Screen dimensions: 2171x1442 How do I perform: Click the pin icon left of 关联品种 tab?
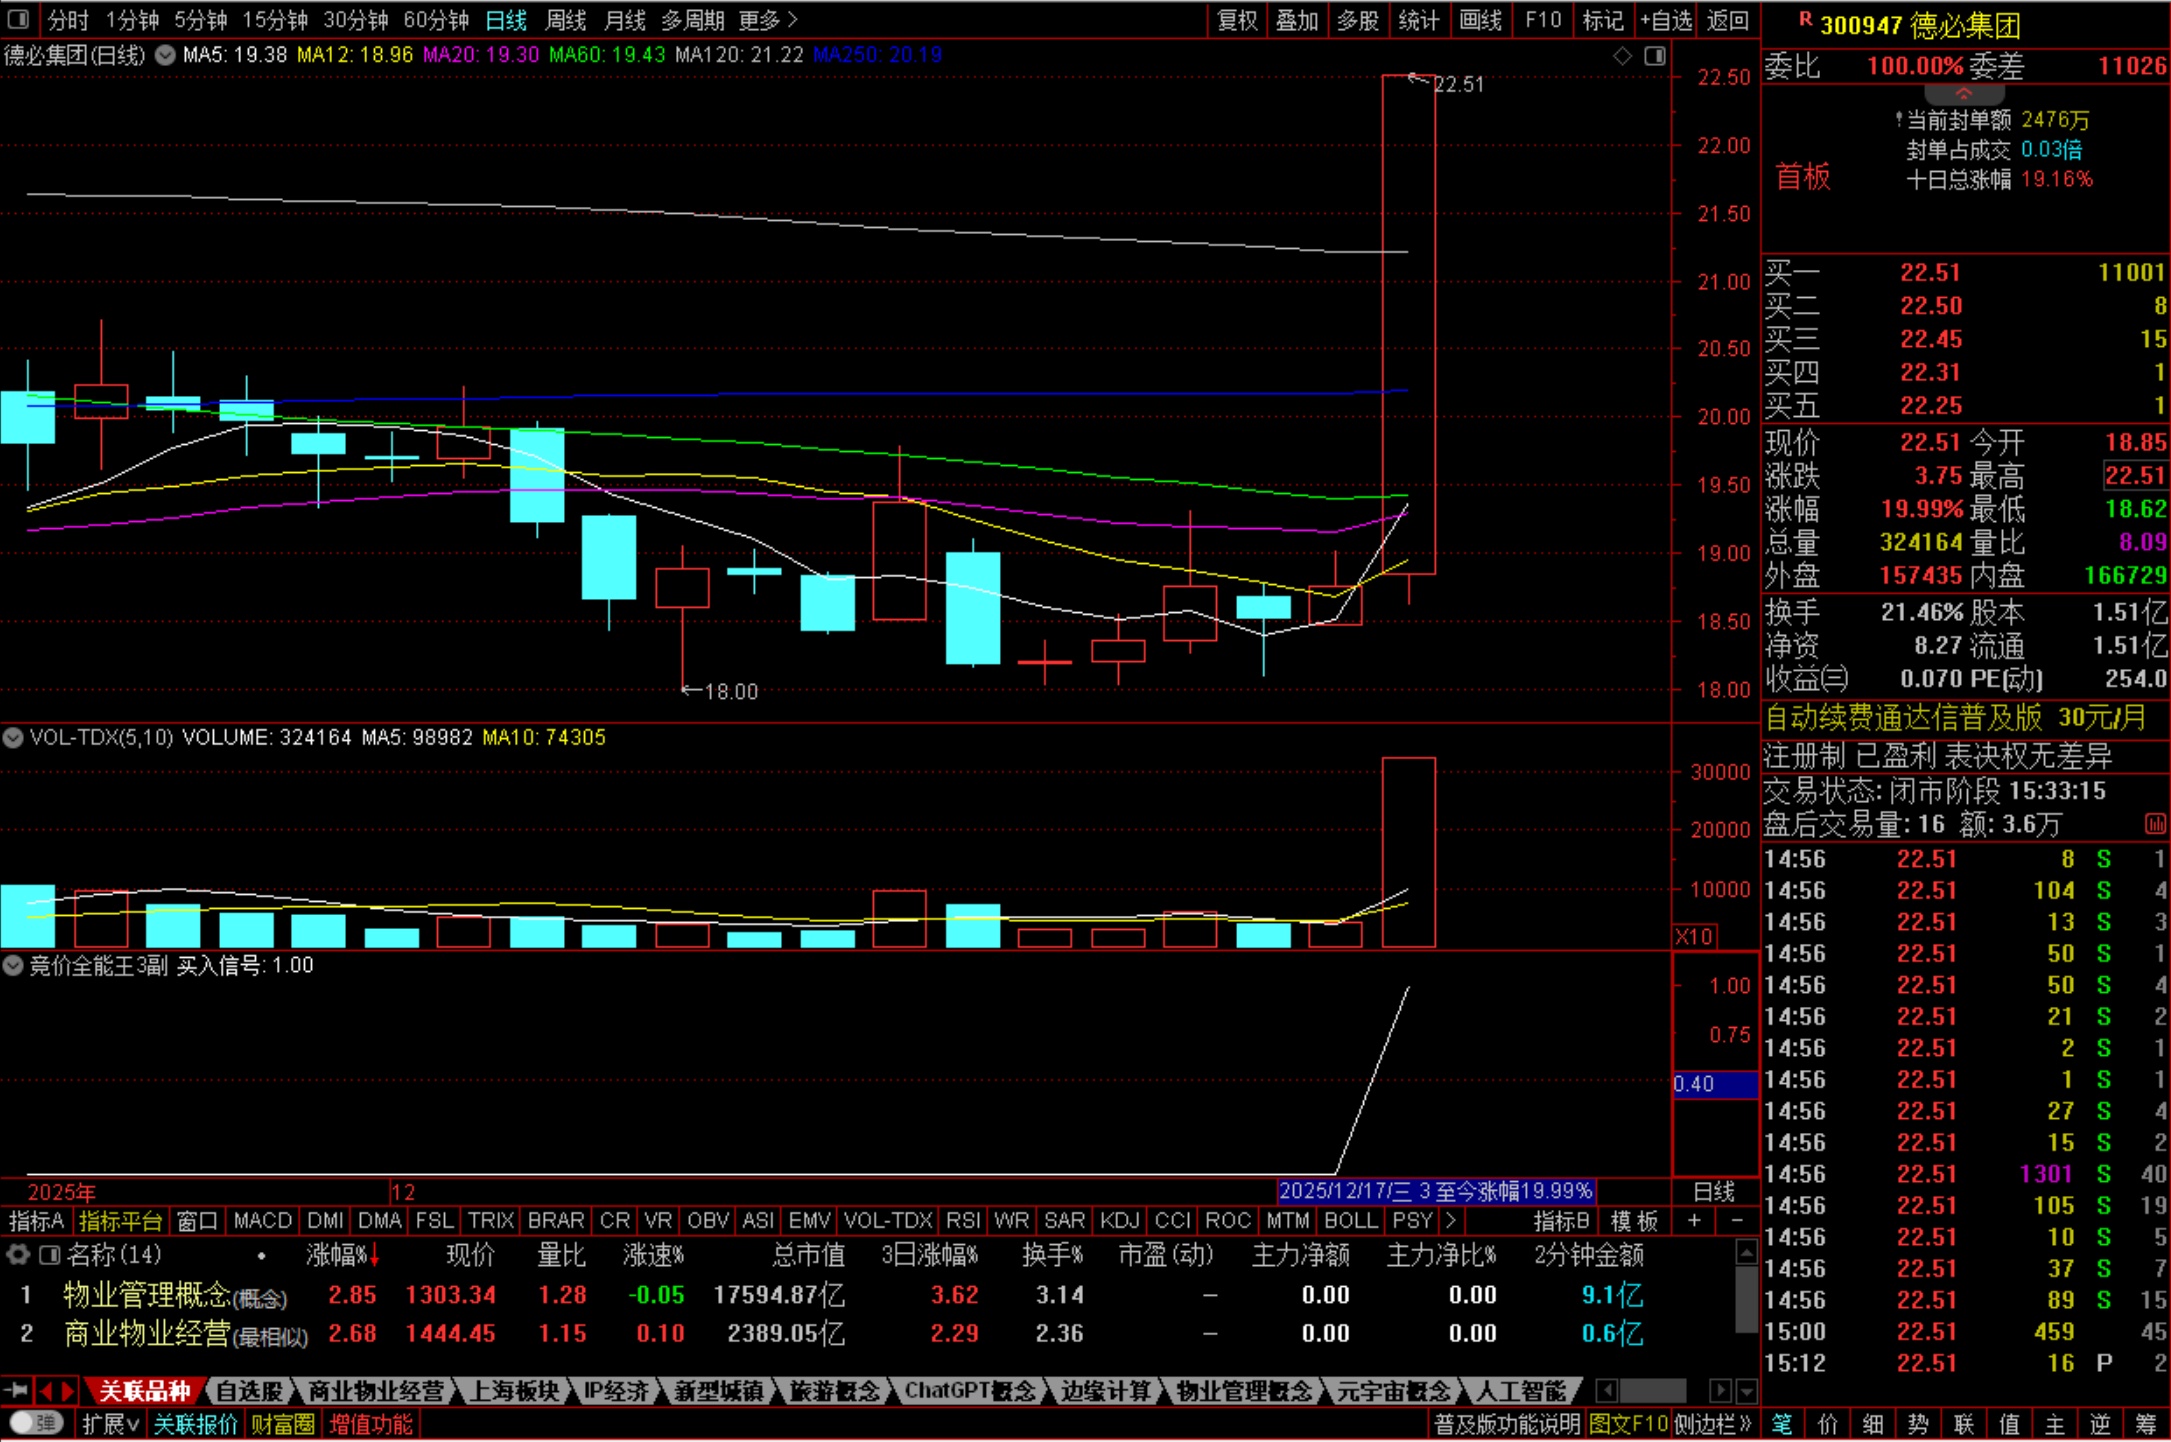[x=17, y=1390]
